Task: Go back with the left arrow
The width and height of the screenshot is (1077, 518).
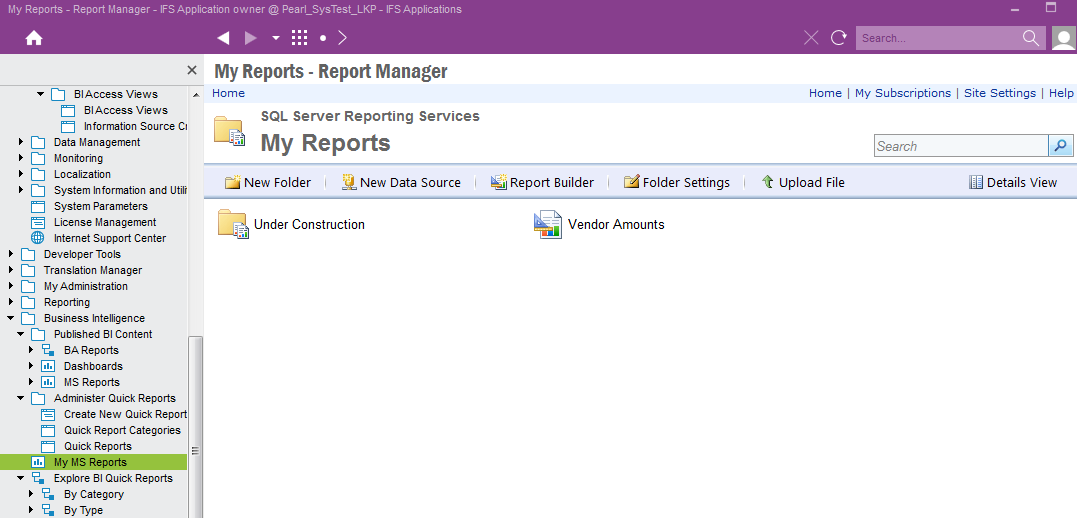Action: [223, 38]
